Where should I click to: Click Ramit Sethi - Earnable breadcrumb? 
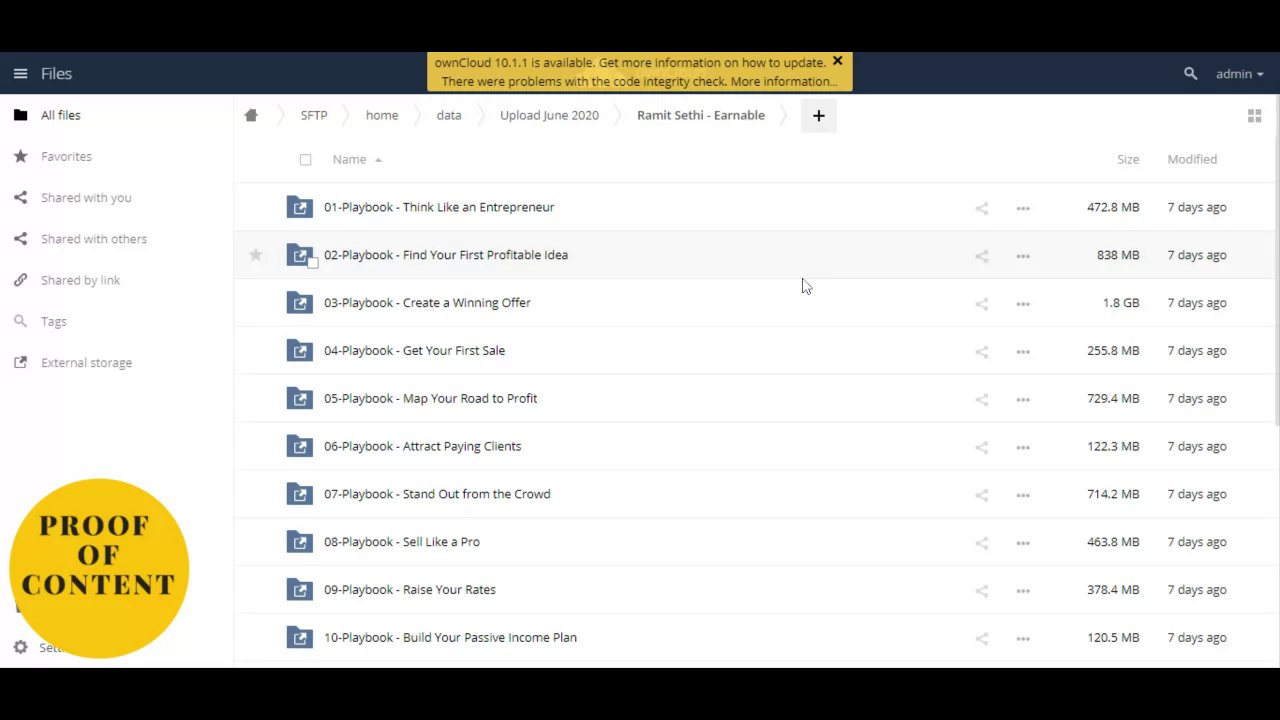tap(701, 116)
